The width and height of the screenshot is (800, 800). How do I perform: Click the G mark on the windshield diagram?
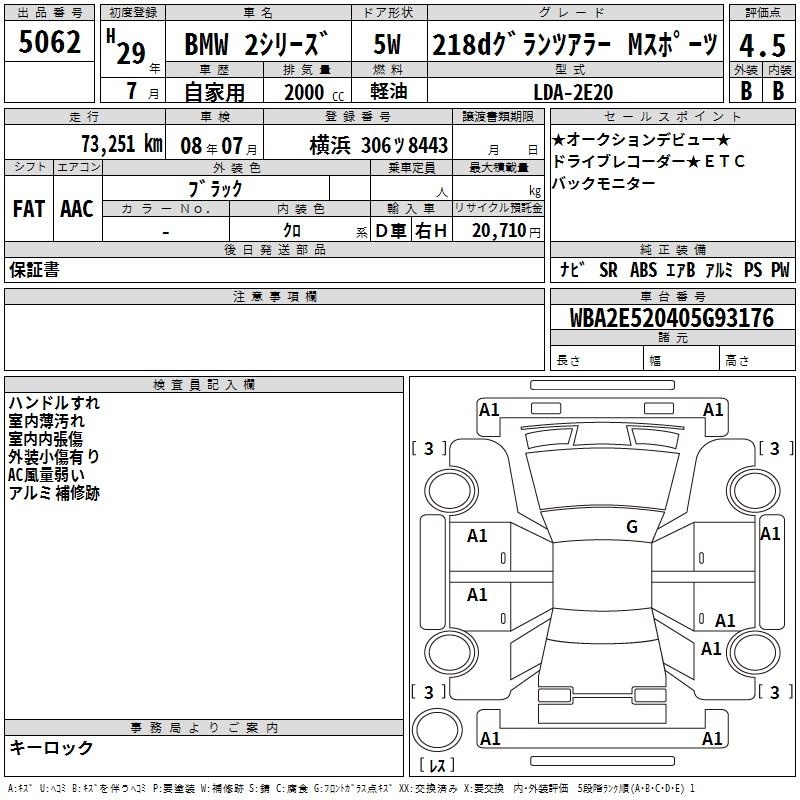click(x=631, y=527)
